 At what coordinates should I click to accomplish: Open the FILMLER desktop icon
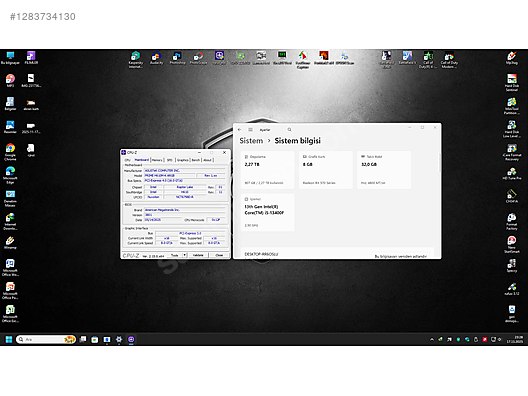click(x=31, y=58)
